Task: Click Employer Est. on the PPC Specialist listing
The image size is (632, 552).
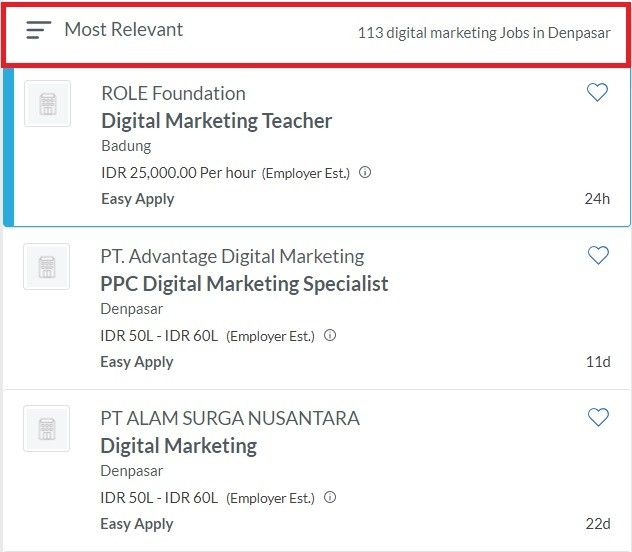Action: click(270, 336)
